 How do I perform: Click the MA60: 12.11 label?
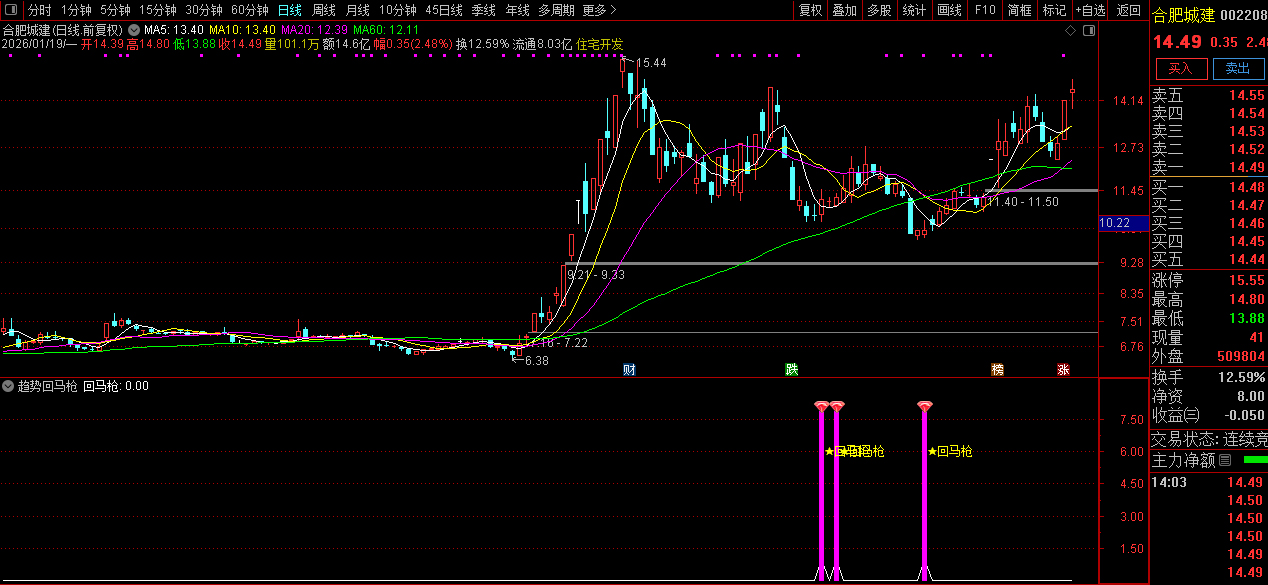(386, 30)
